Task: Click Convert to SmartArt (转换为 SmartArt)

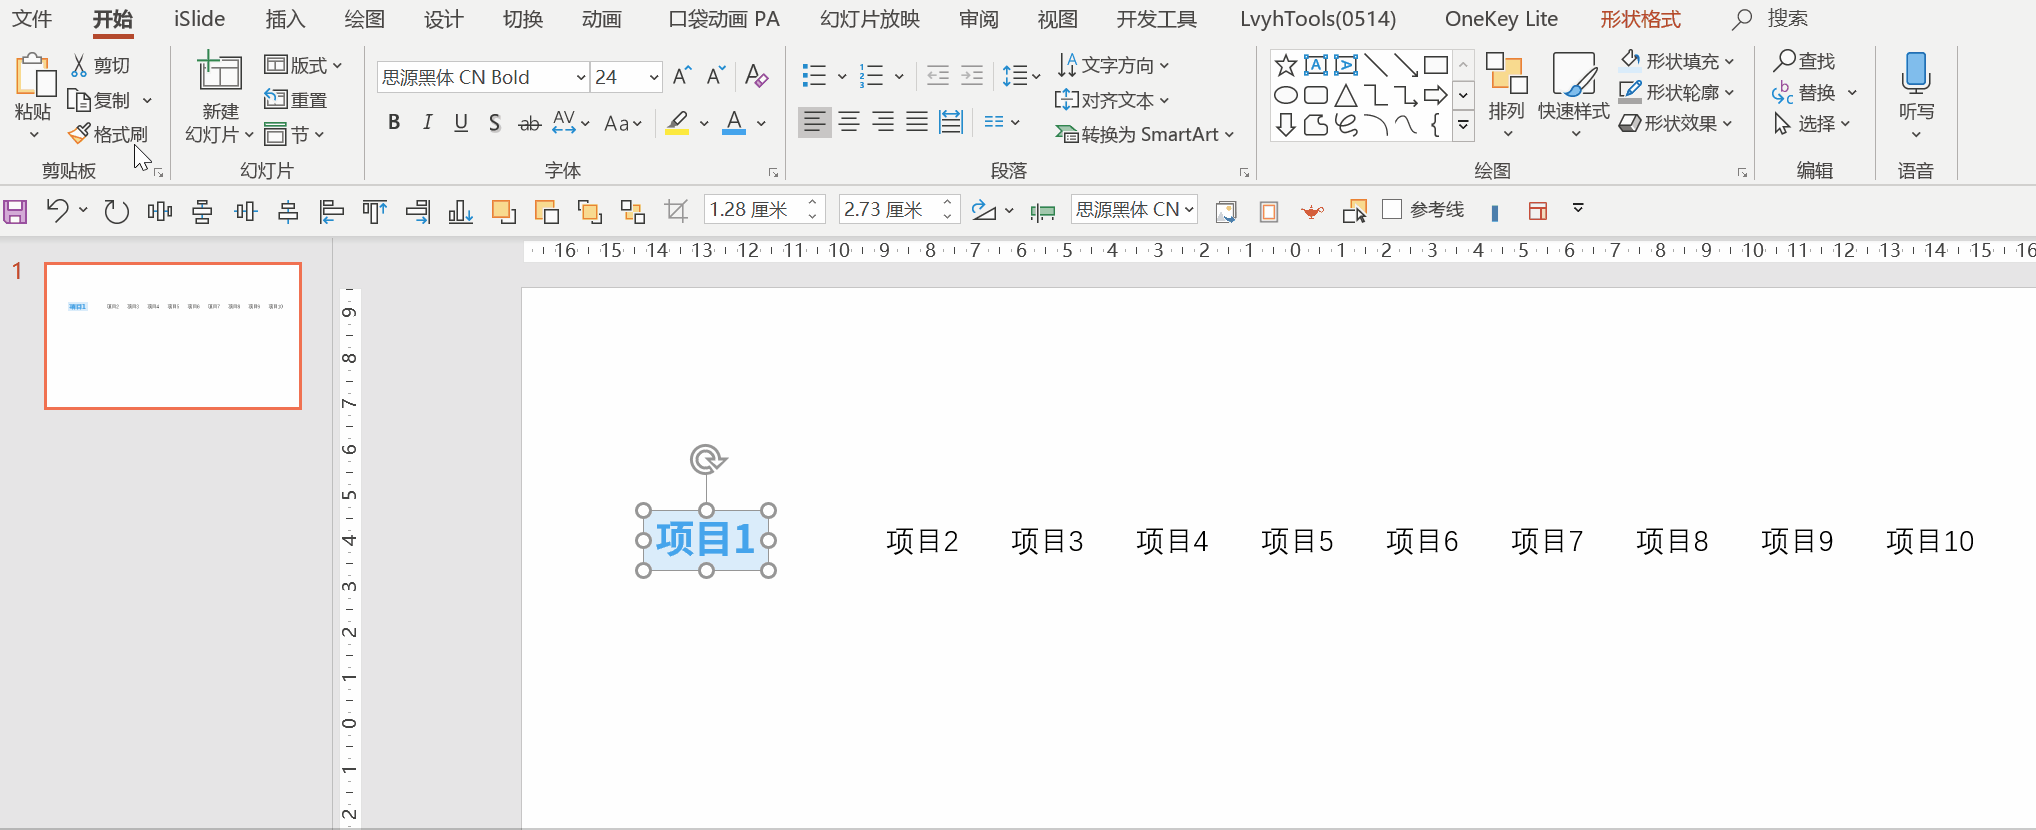Action: [1145, 134]
